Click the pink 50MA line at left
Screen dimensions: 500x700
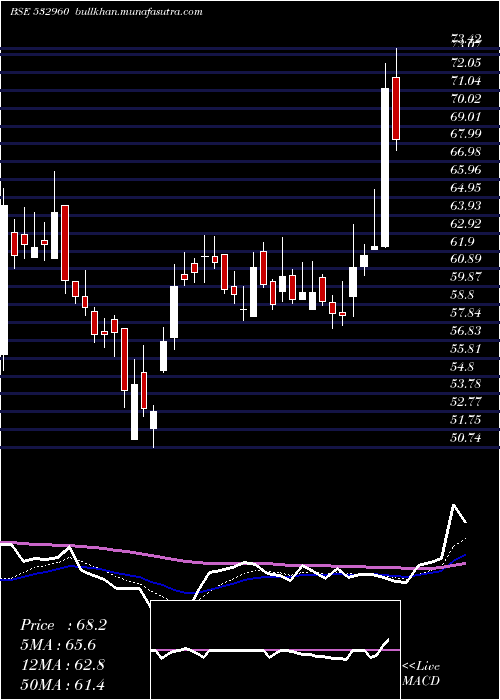[x=18, y=543]
